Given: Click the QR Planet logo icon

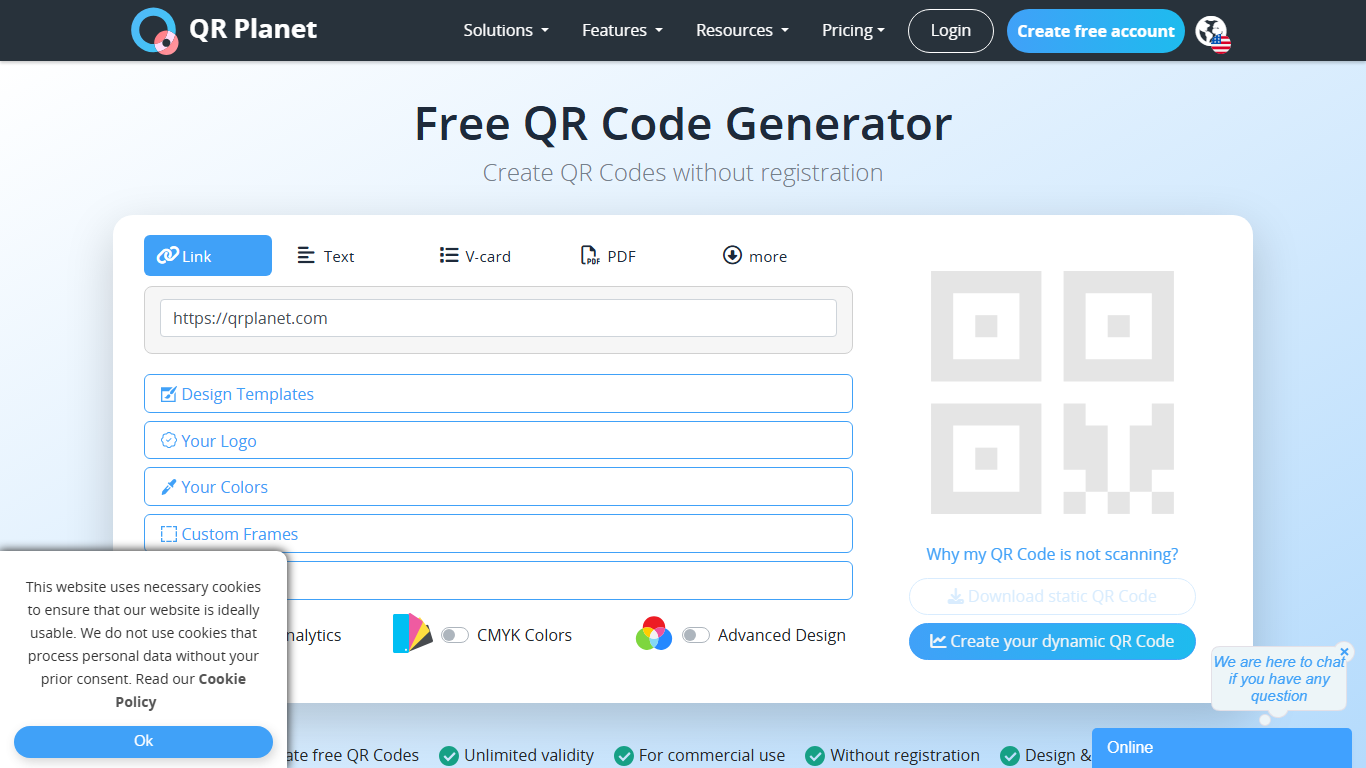Looking at the screenshot, I should coord(155,30).
